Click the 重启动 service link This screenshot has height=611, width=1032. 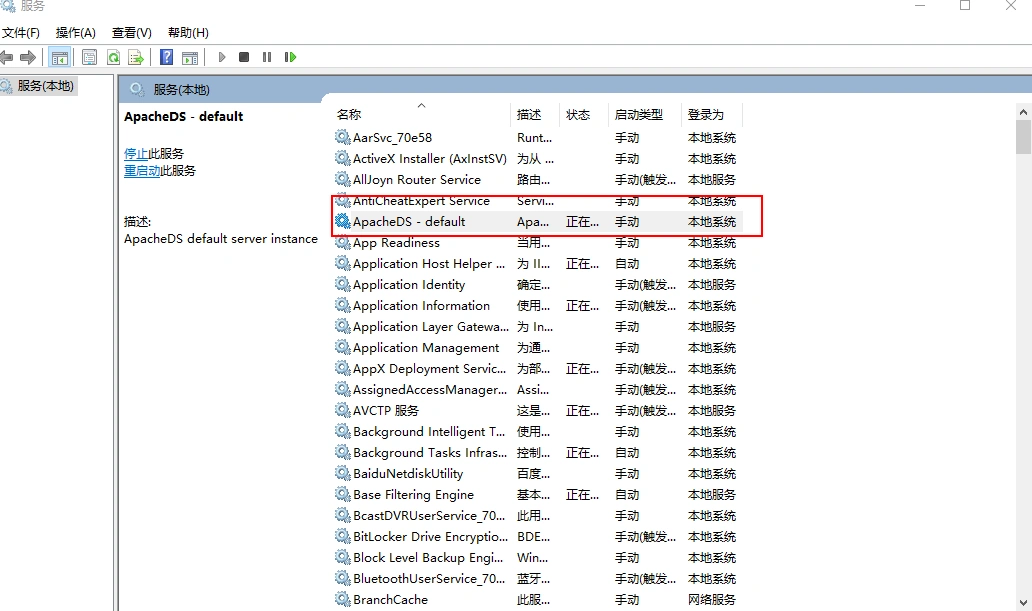tap(142, 171)
